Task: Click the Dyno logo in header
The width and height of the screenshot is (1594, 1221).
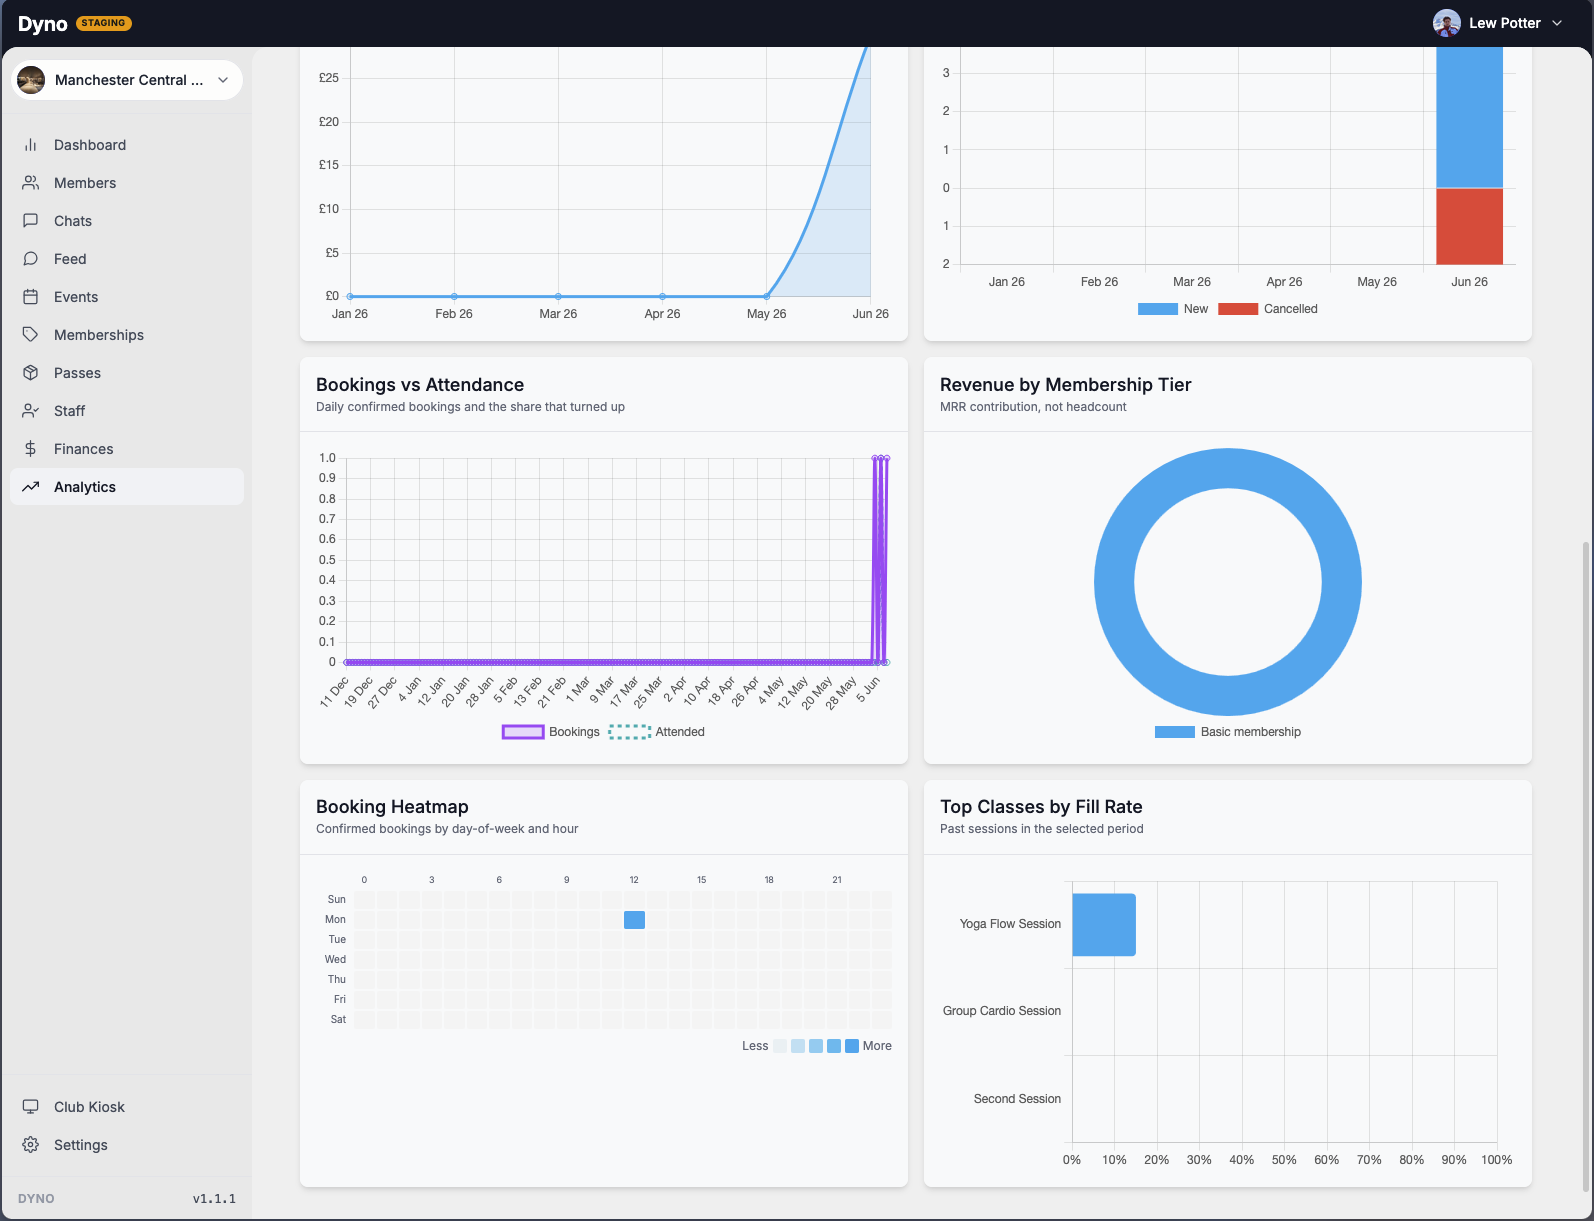Action: pos(42,23)
